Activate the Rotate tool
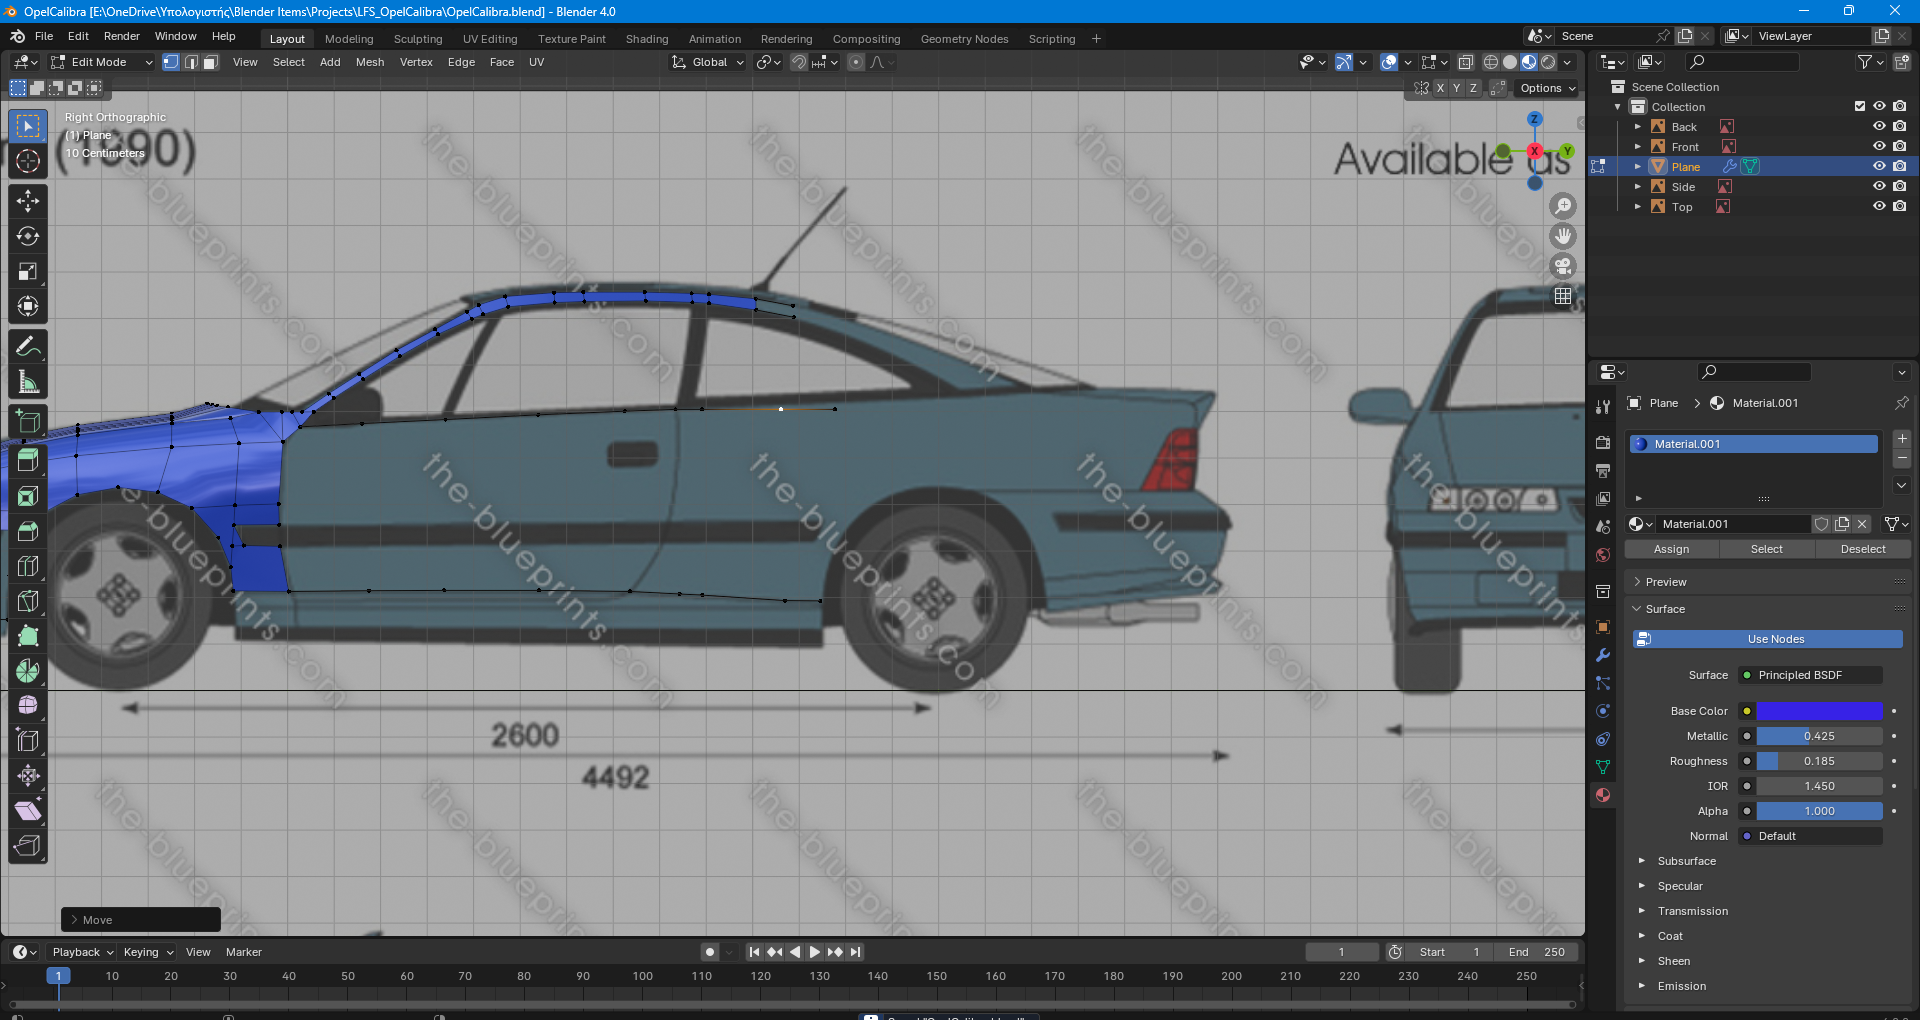The image size is (1920, 1020). (x=28, y=236)
